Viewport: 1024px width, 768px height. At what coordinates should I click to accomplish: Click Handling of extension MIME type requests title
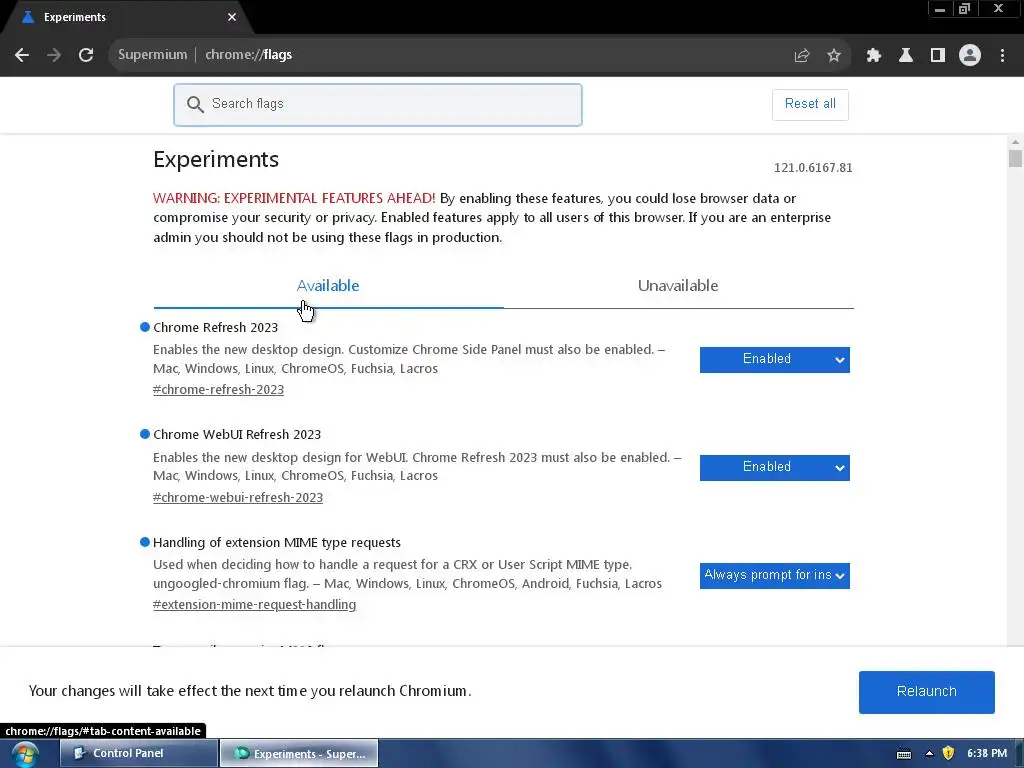click(277, 543)
